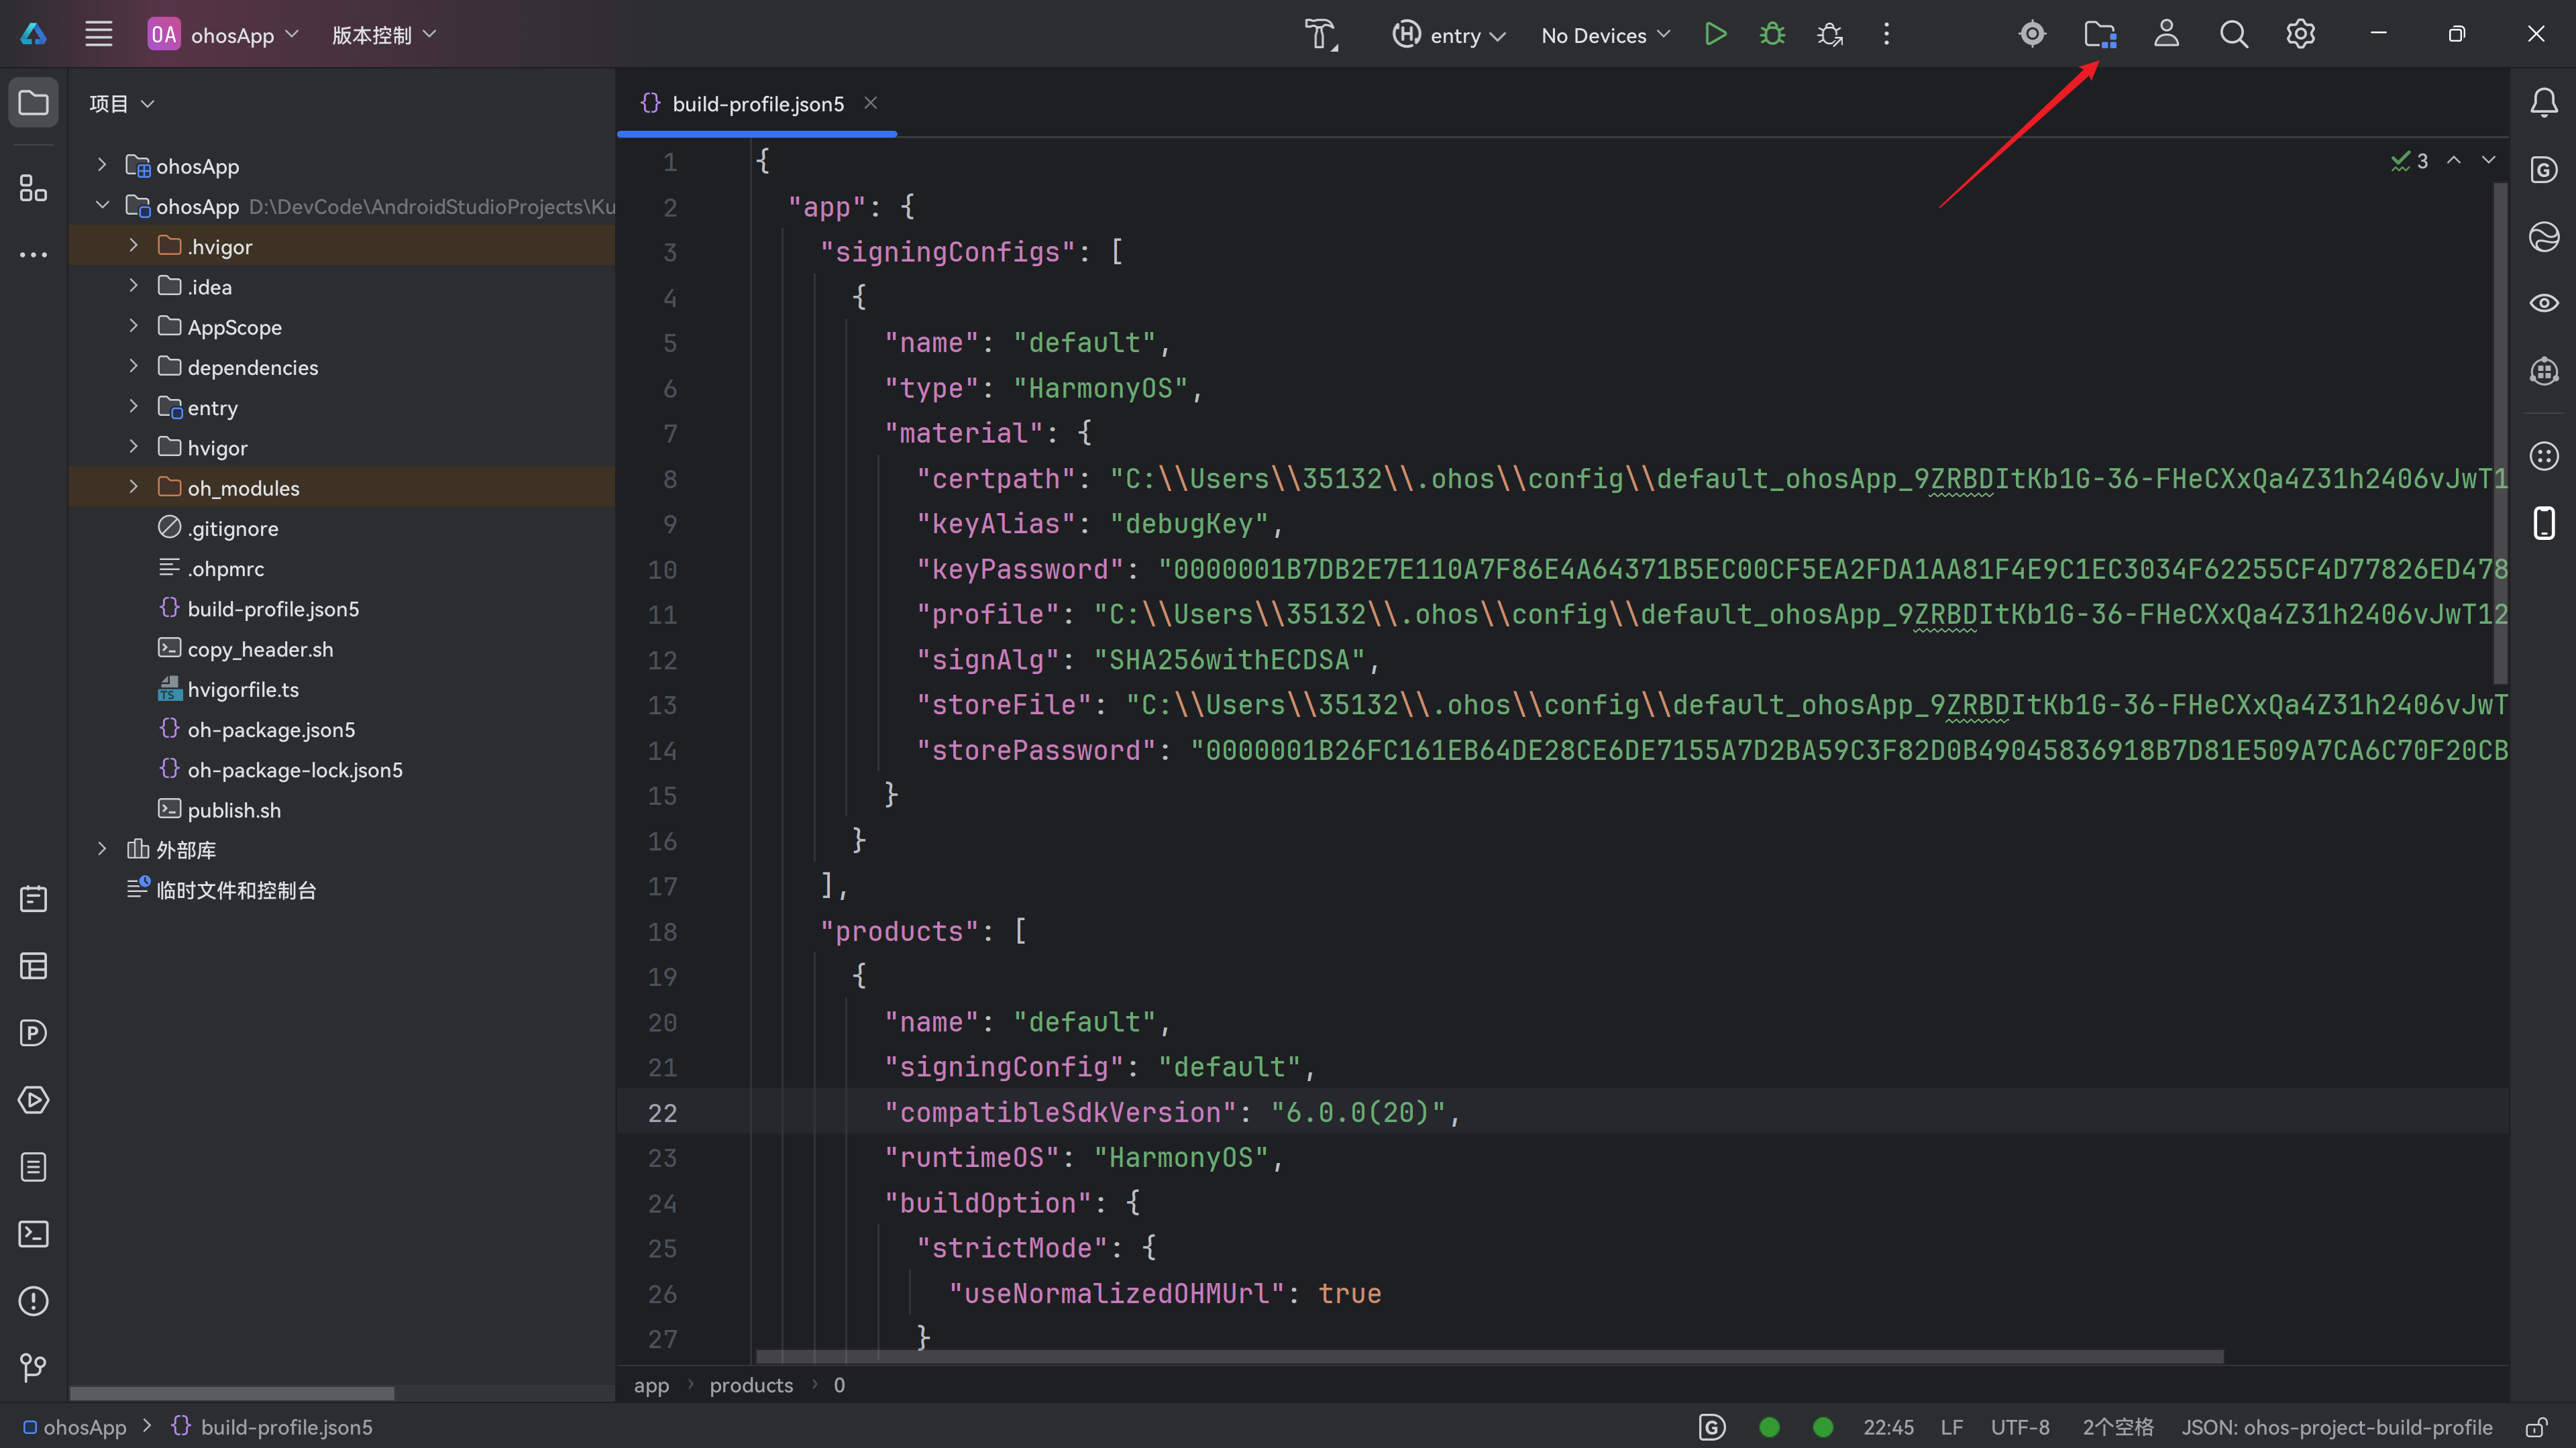Click the search magnifier icon
2576x1448 pixels.
click(x=2233, y=35)
